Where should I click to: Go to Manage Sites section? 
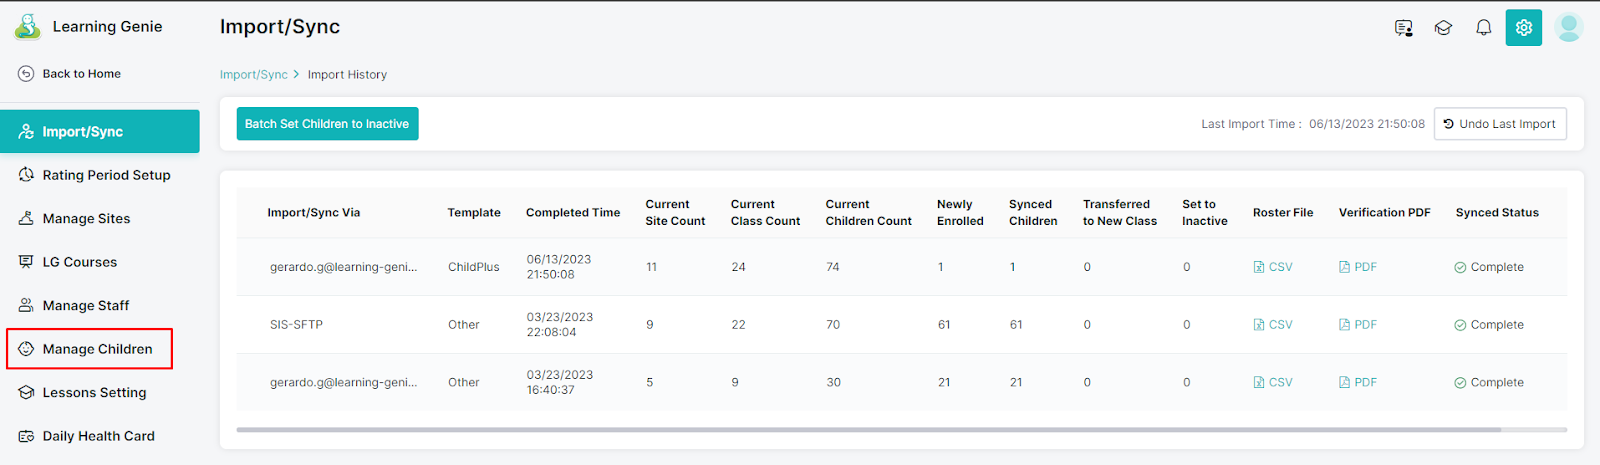coord(86,219)
